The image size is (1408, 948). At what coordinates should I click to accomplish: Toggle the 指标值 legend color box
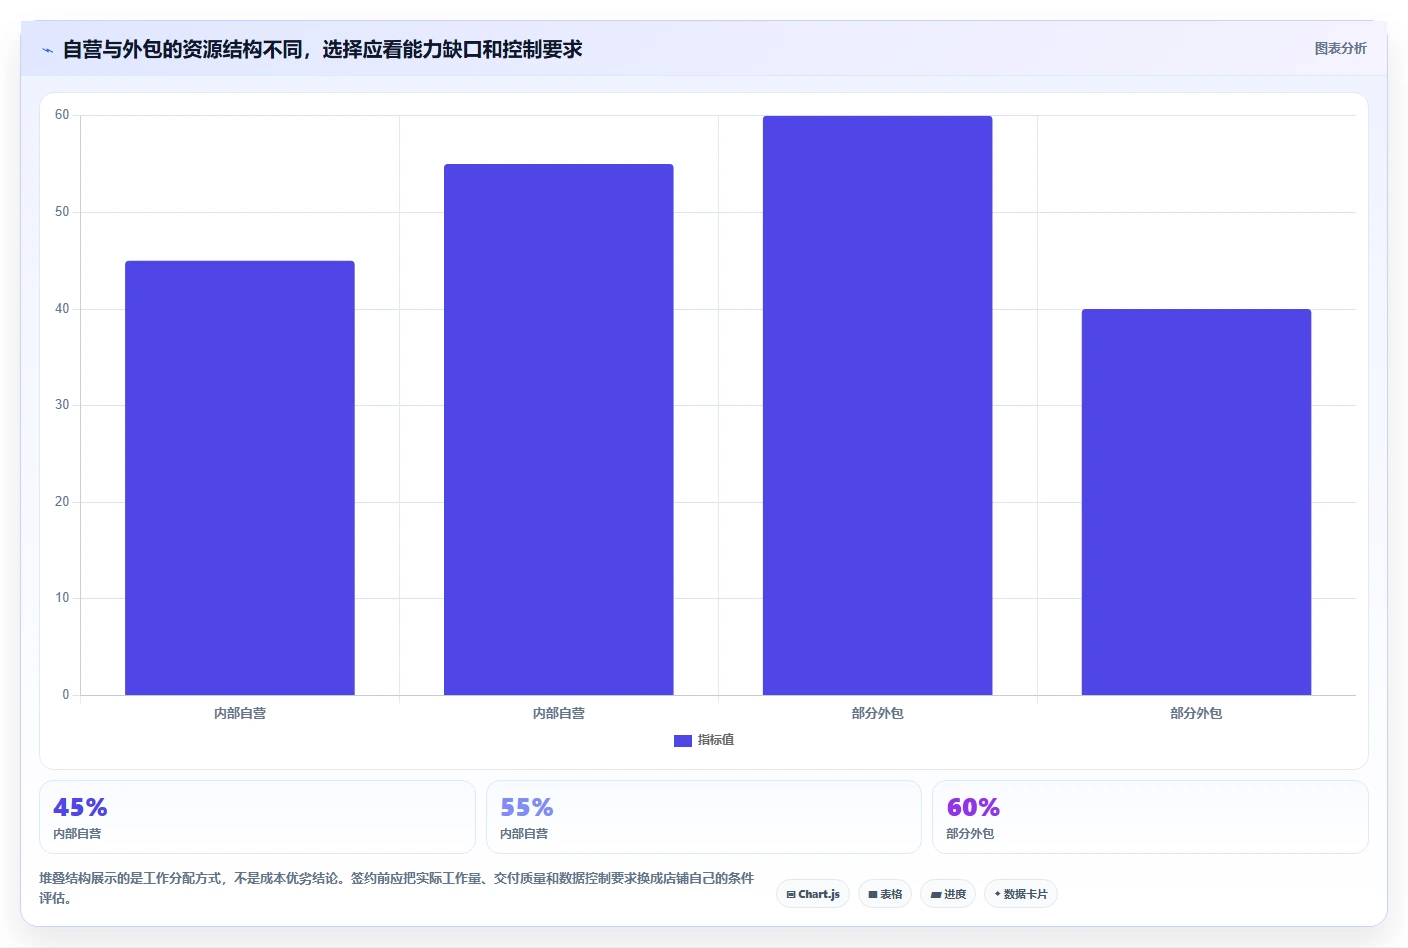(683, 741)
